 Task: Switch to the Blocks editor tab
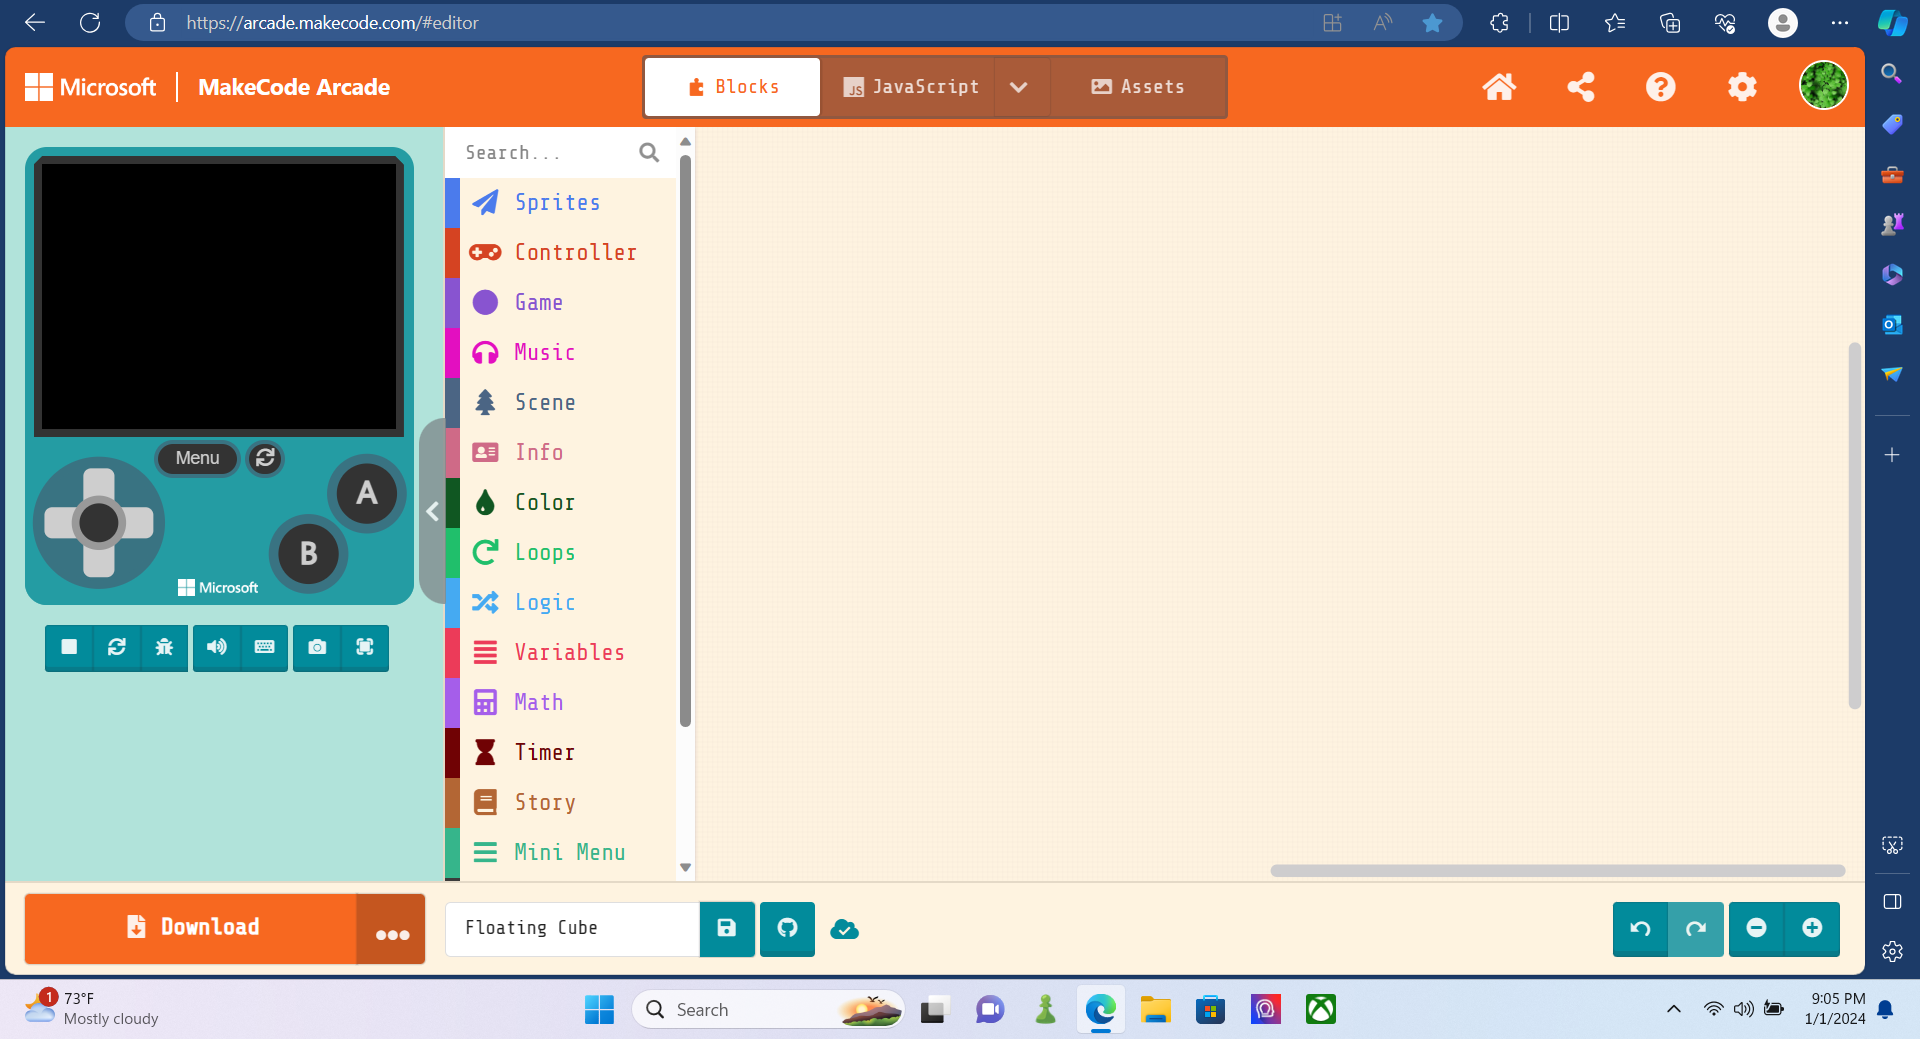coord(733,87)
